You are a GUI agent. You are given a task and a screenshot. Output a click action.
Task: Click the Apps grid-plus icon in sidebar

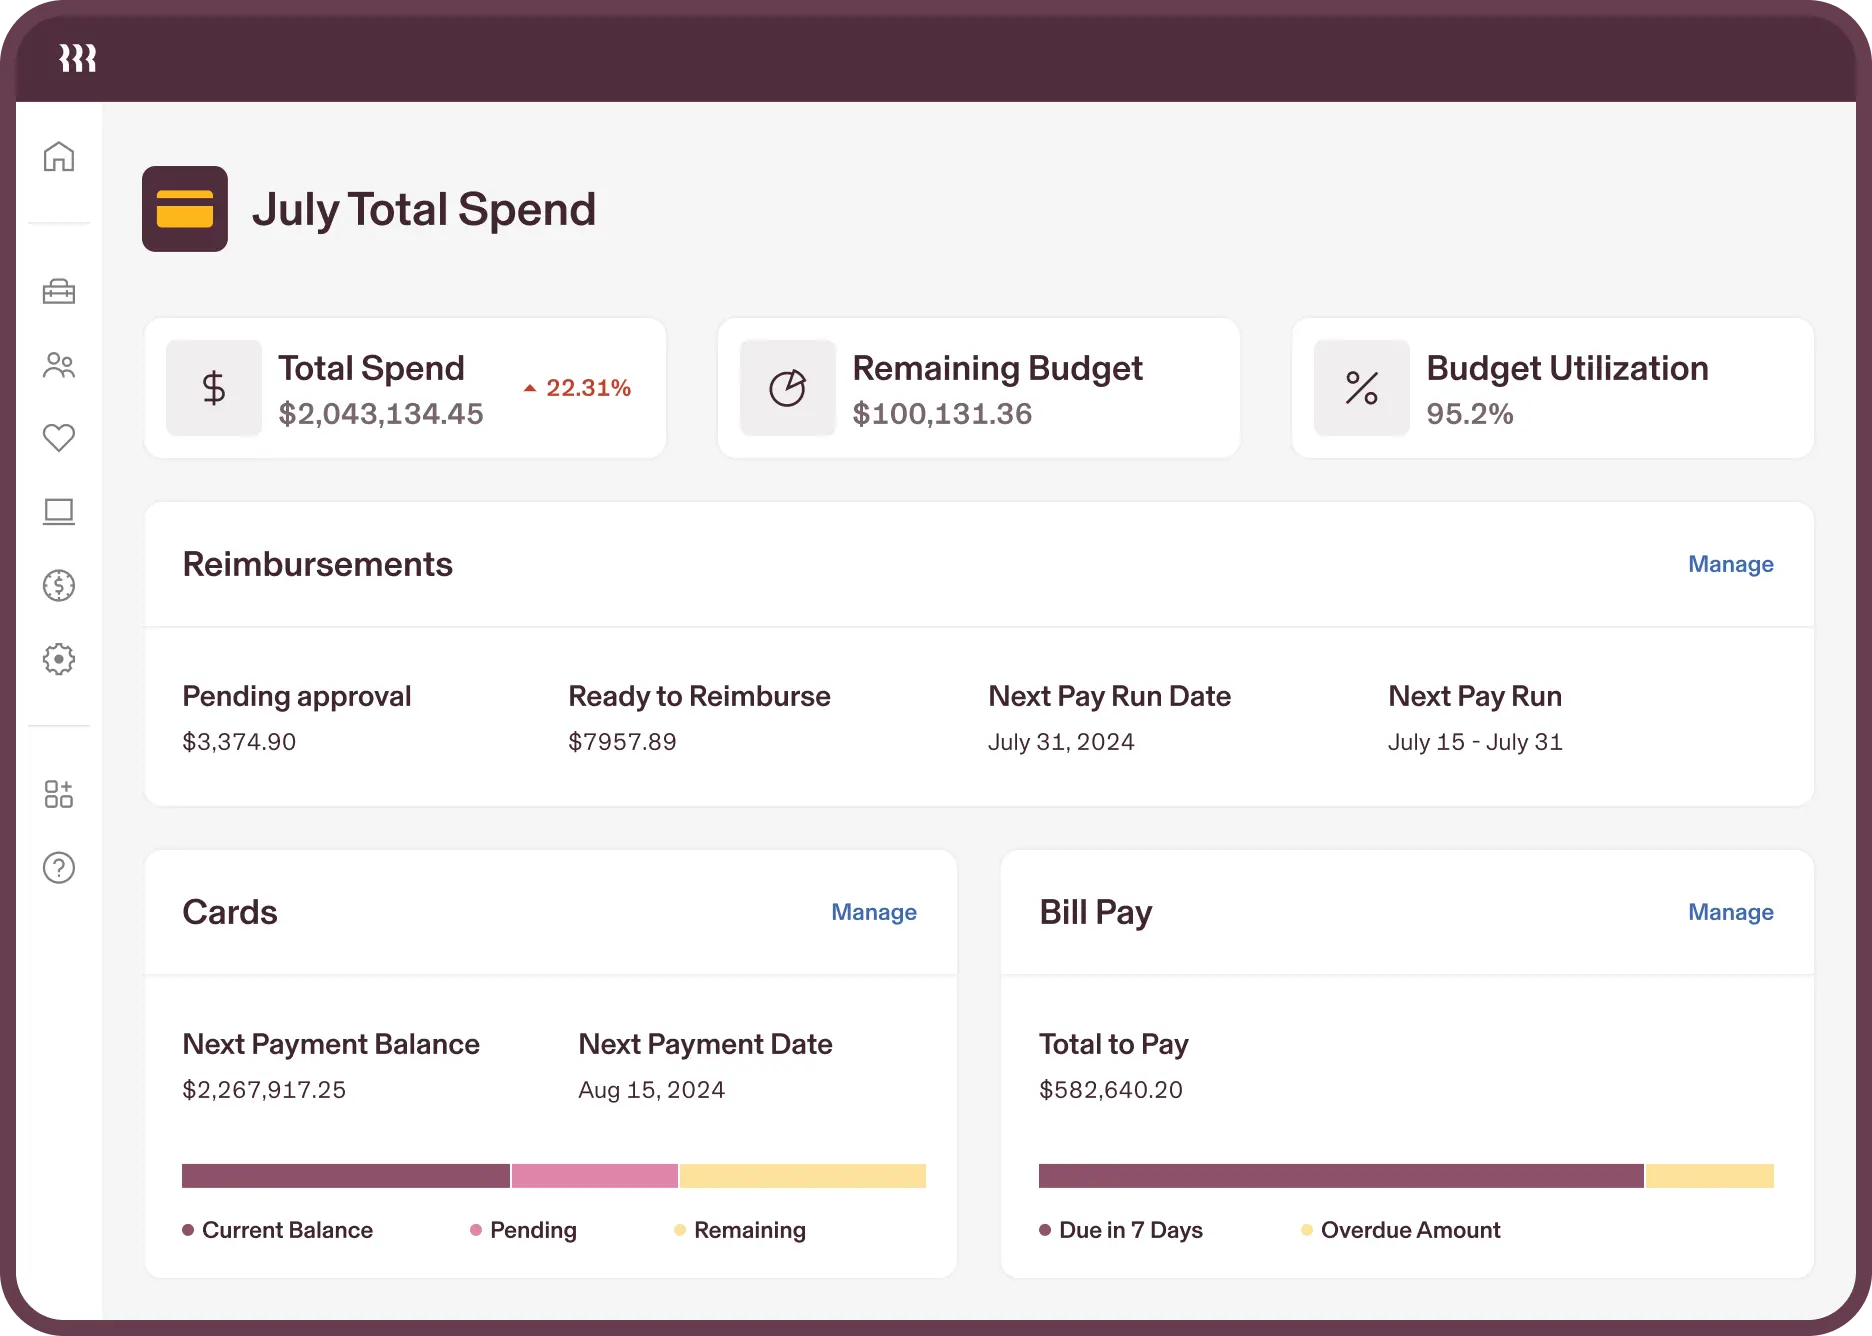click(x=60, y=794)
